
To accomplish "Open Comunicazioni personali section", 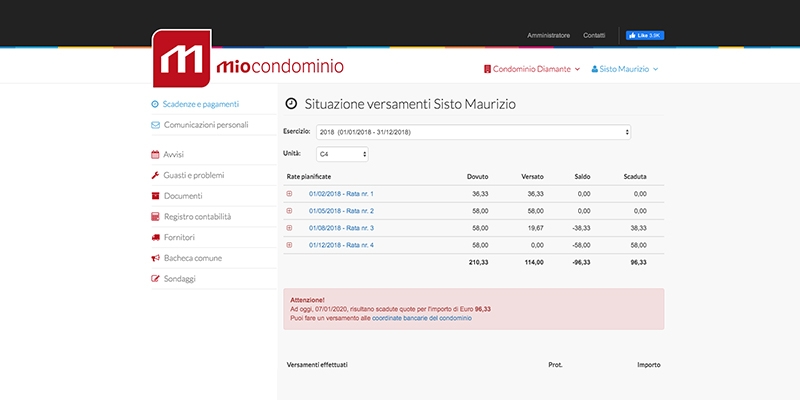I will (x=206, y=125).
